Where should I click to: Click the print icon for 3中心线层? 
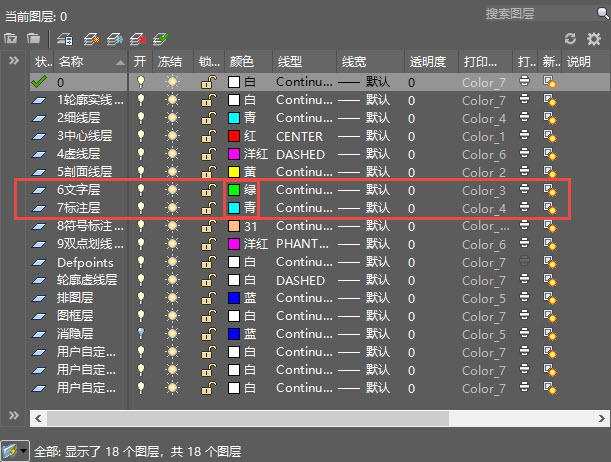pos(526,137)
